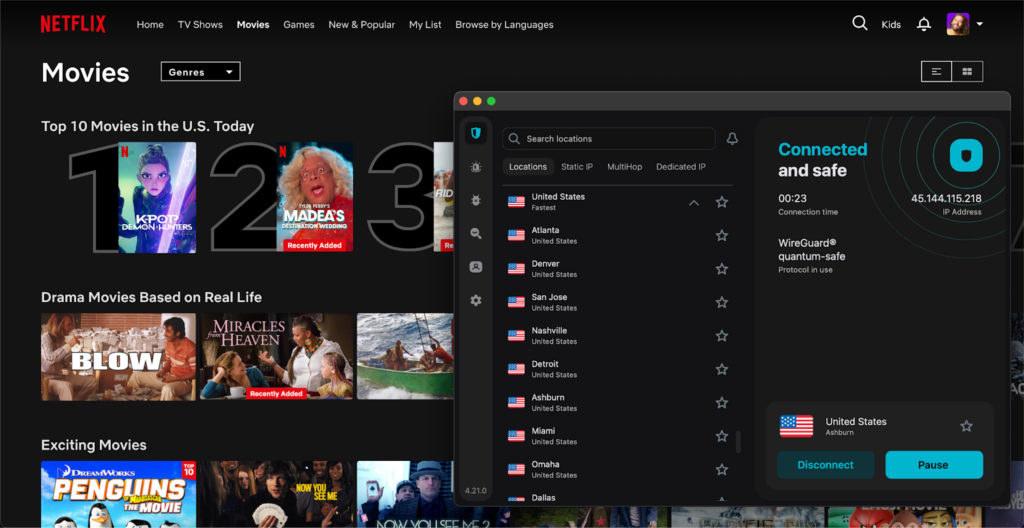Open Netflix search magnifier icon
The width and height of the screenshot is (1024, 528).
(x=859, y=24)
